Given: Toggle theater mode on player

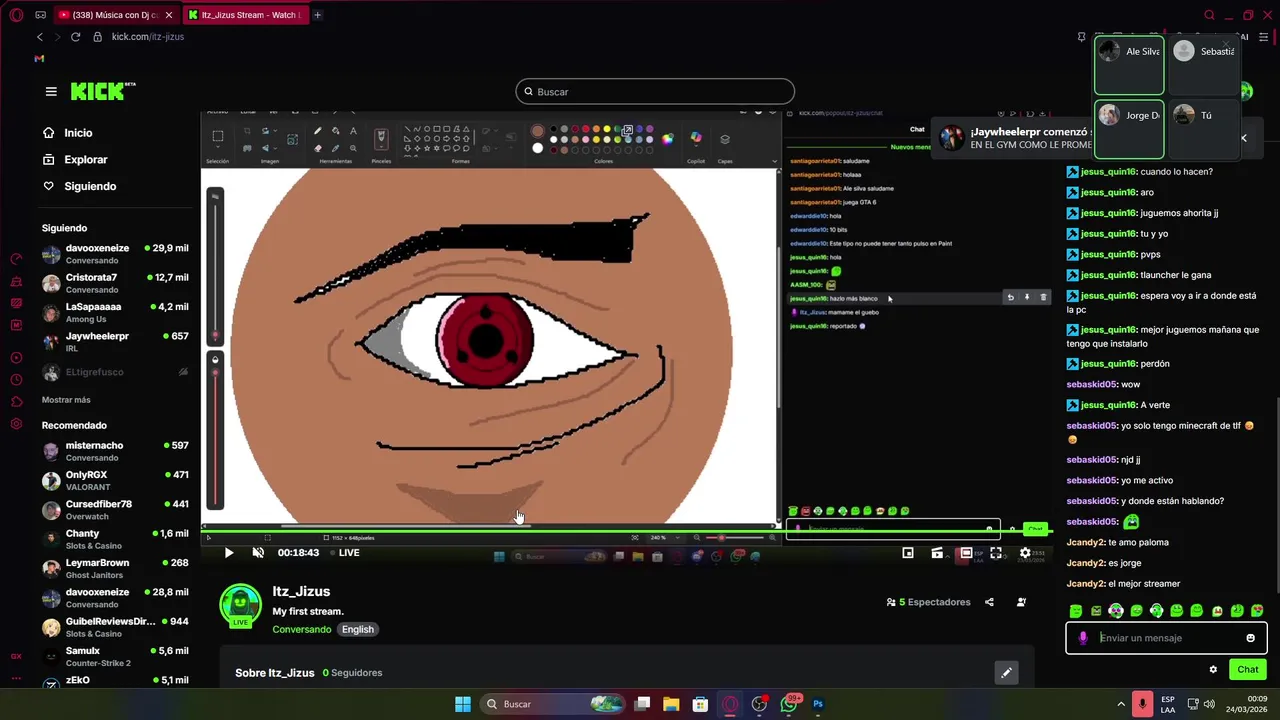Looking at the screenshot, I should click(x=966, y=553).
